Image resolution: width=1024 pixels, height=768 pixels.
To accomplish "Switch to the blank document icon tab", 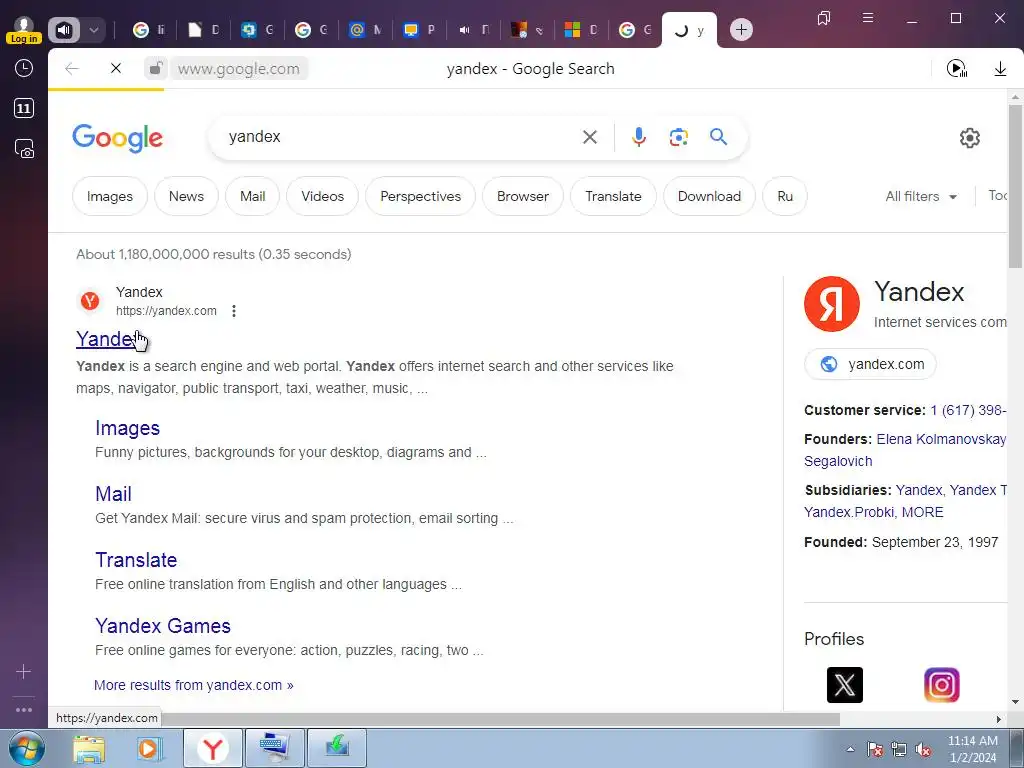I will point(203,30).
